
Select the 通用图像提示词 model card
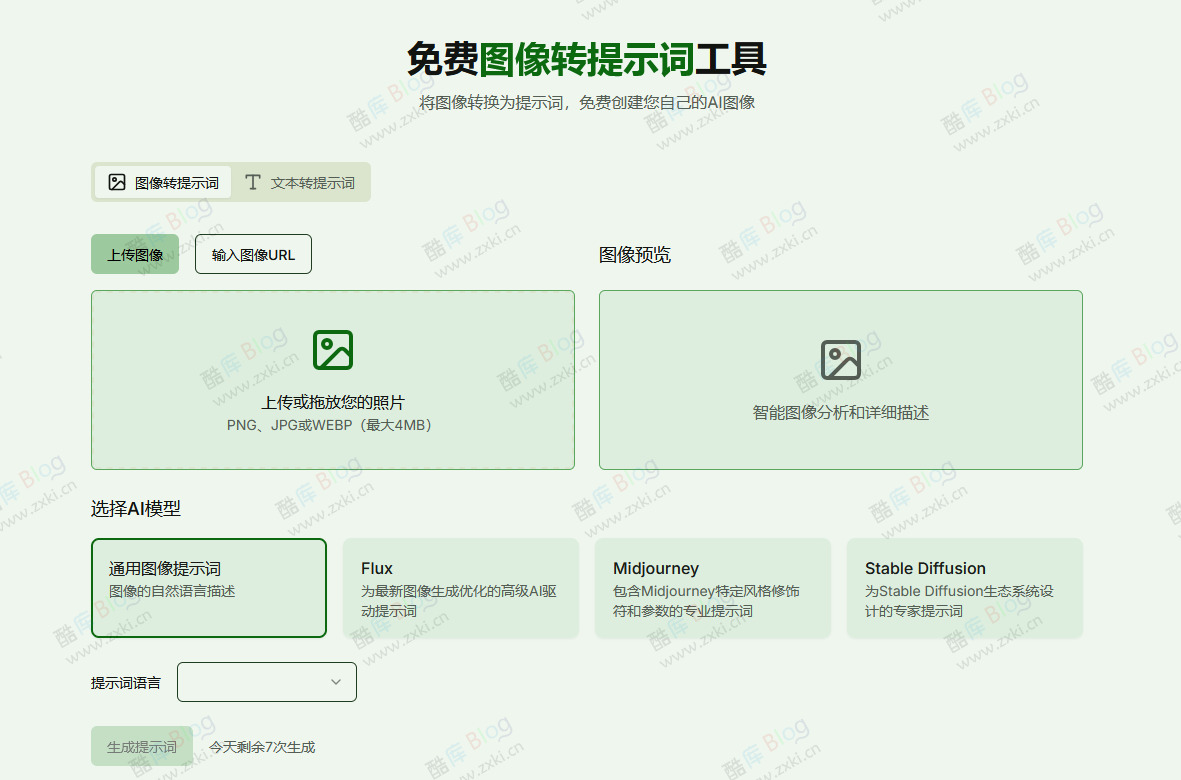coord(209,585)
